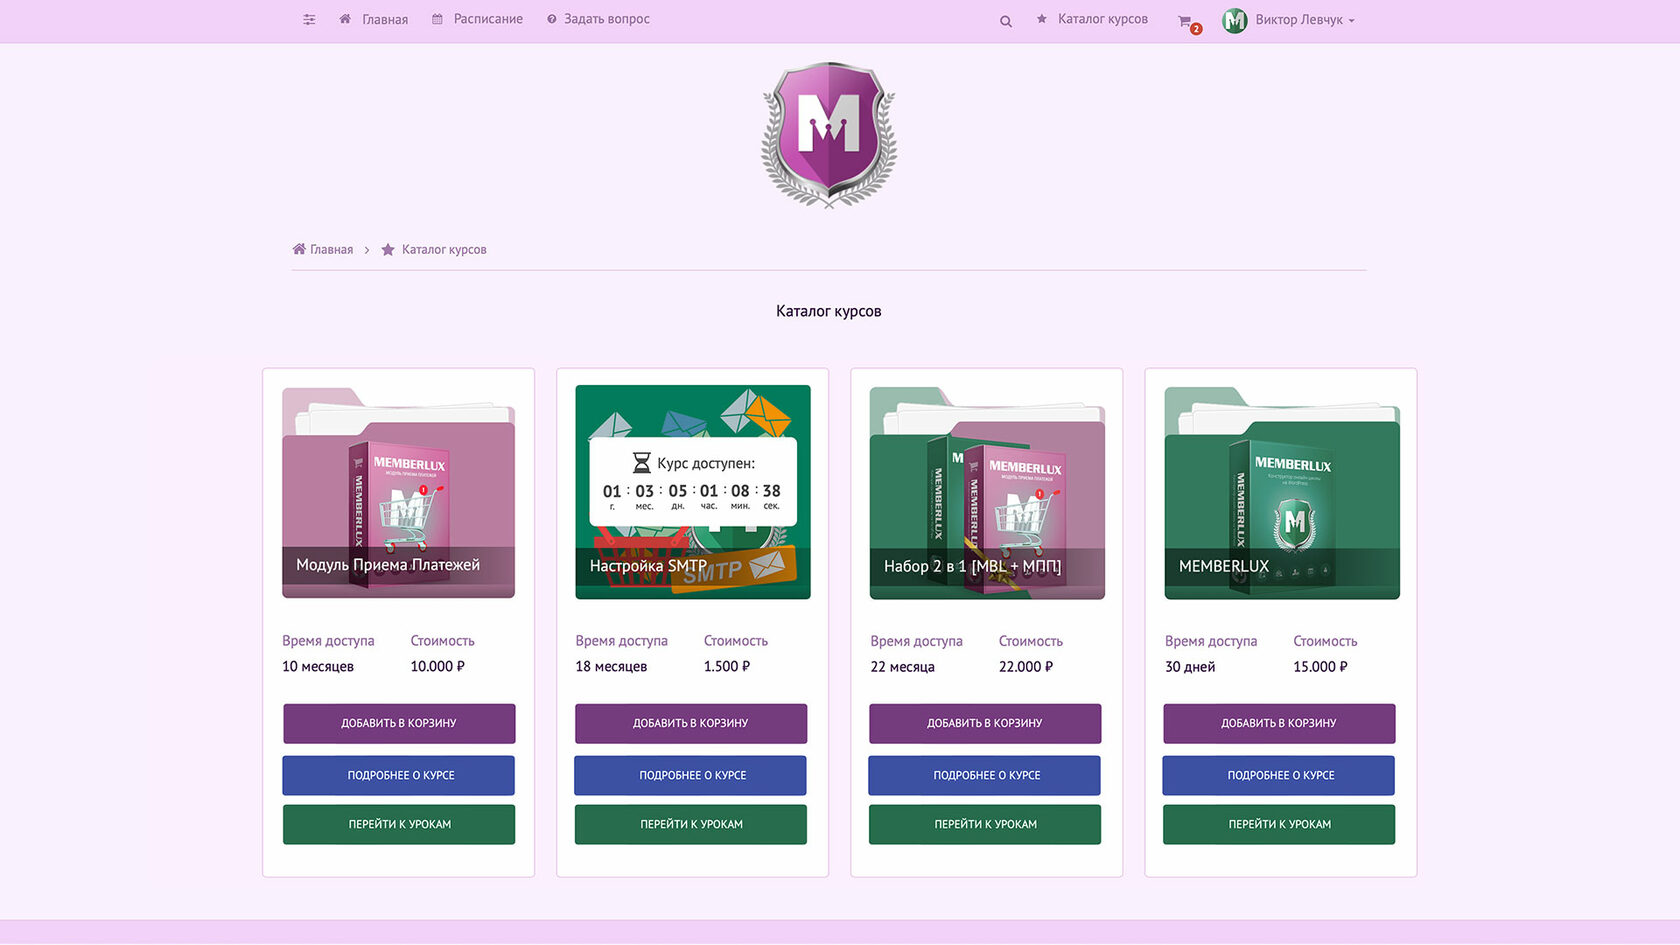The width and height of the screenshot is (1680, 945).
Task: Click the calendar icon beside Расписание
Action: pyautogui.click(x=437, y=19)
